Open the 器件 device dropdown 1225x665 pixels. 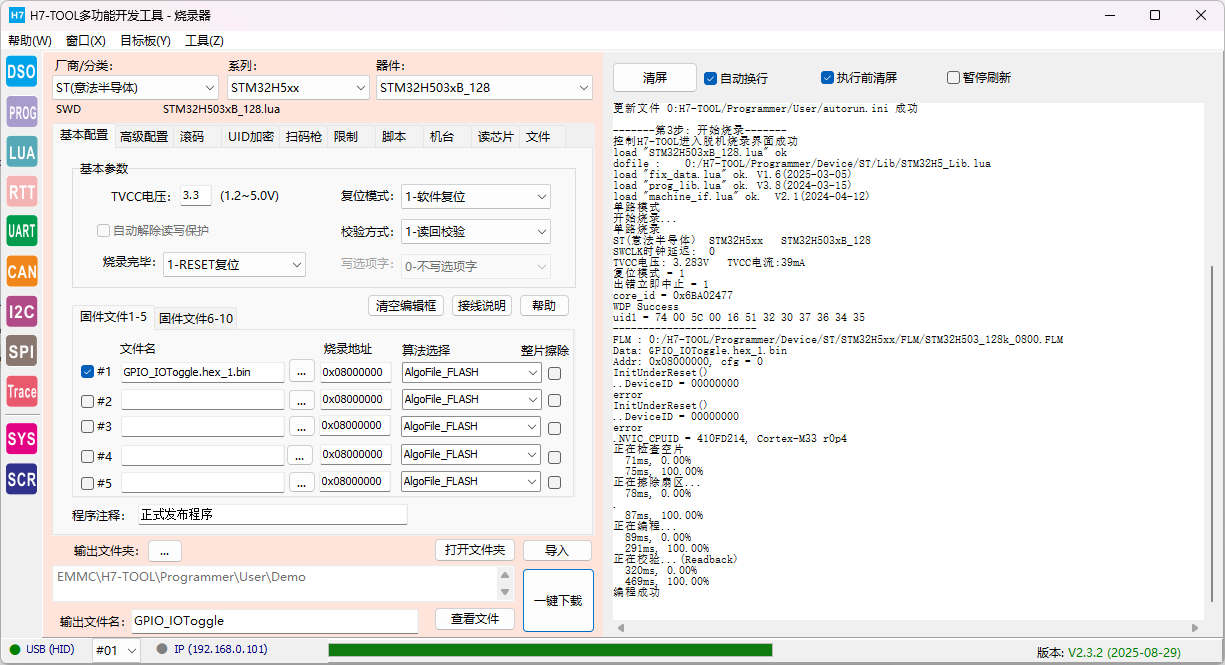point(485,88)
